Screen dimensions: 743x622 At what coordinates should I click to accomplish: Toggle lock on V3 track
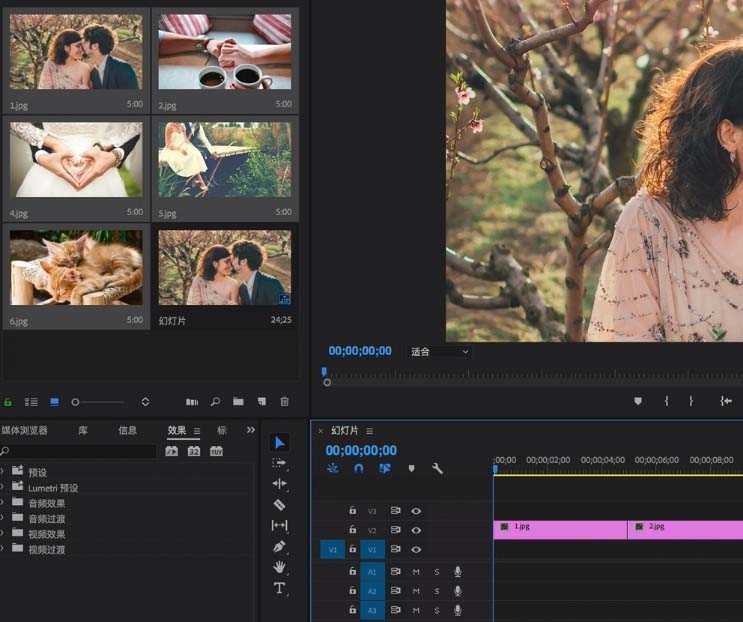(353, 510)
